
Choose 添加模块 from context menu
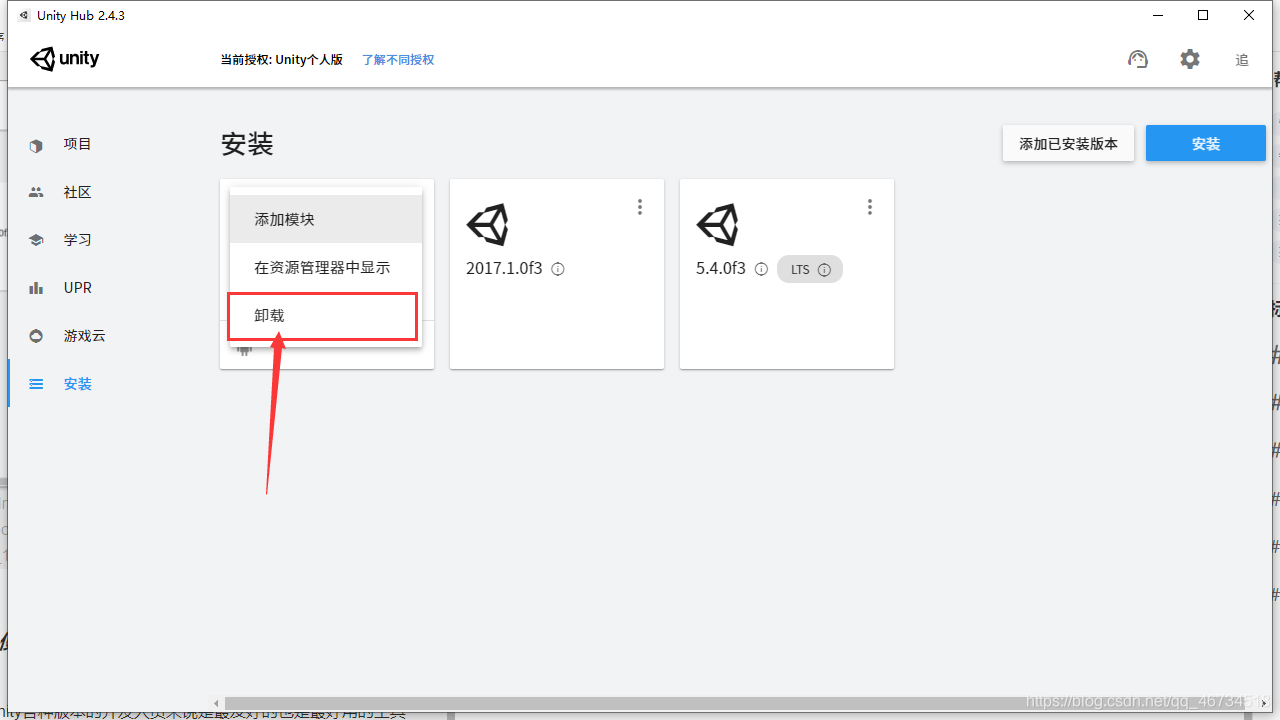coord(326,219)
